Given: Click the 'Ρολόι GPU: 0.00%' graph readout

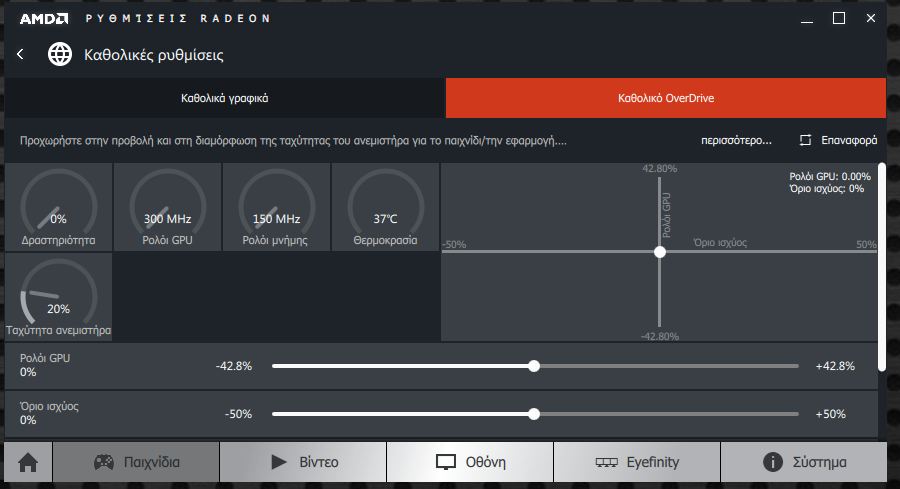Looking at the screenshot, I should pyautogui.click(x=830, y=176).
